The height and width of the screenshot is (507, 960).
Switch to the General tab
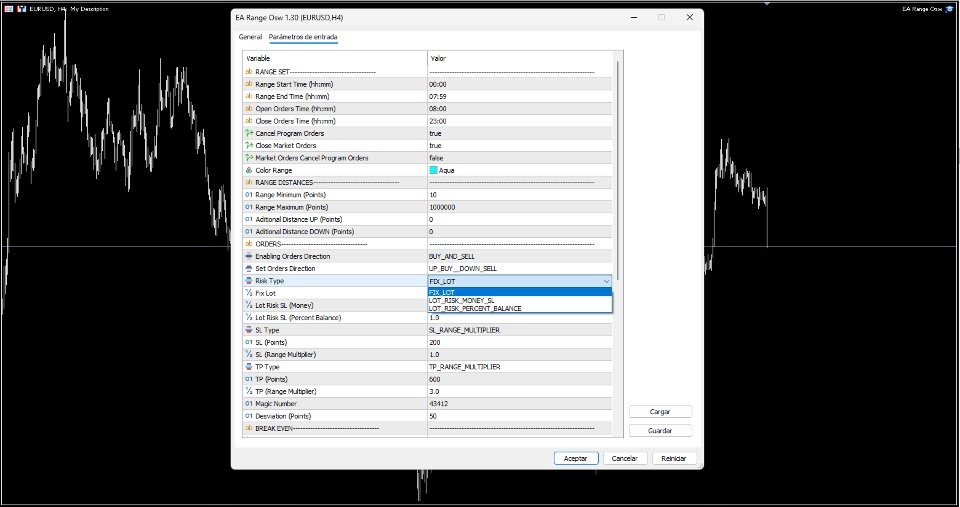click(x=250, y=37)
